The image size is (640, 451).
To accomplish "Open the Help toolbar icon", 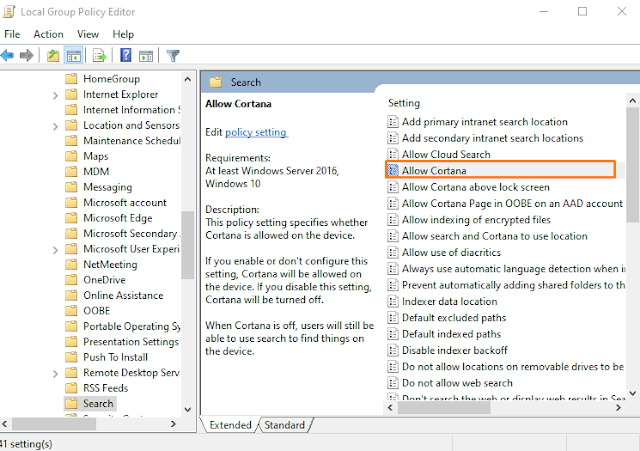I will pos(126,55).
